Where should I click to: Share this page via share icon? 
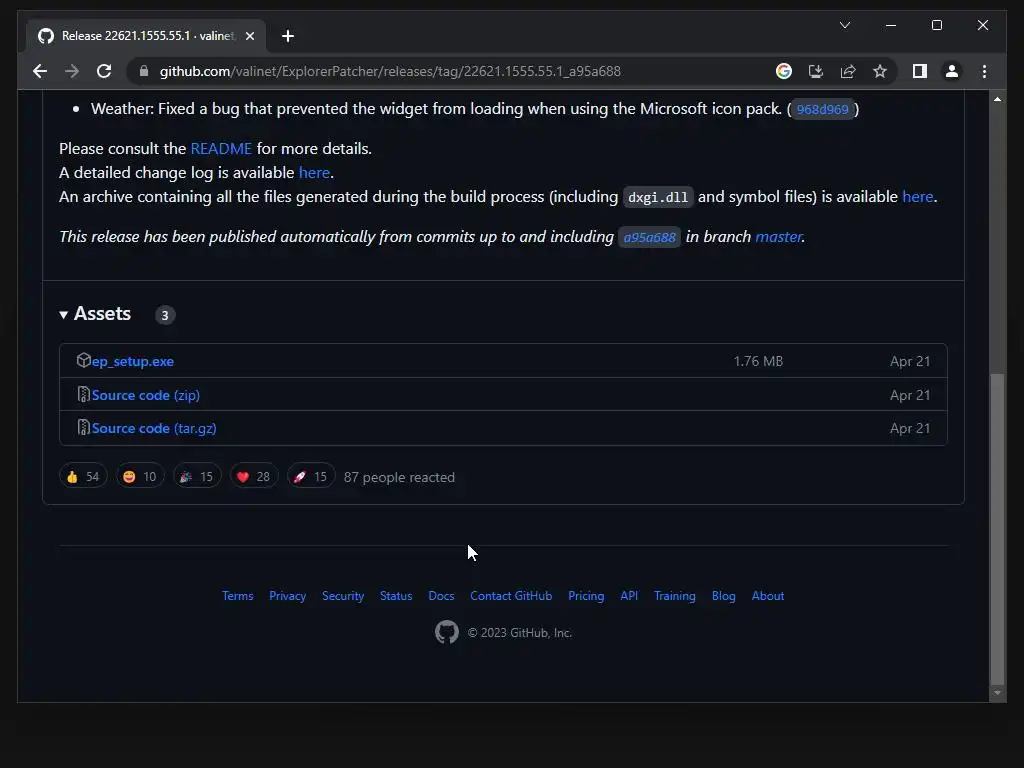[x=848, y=71]
